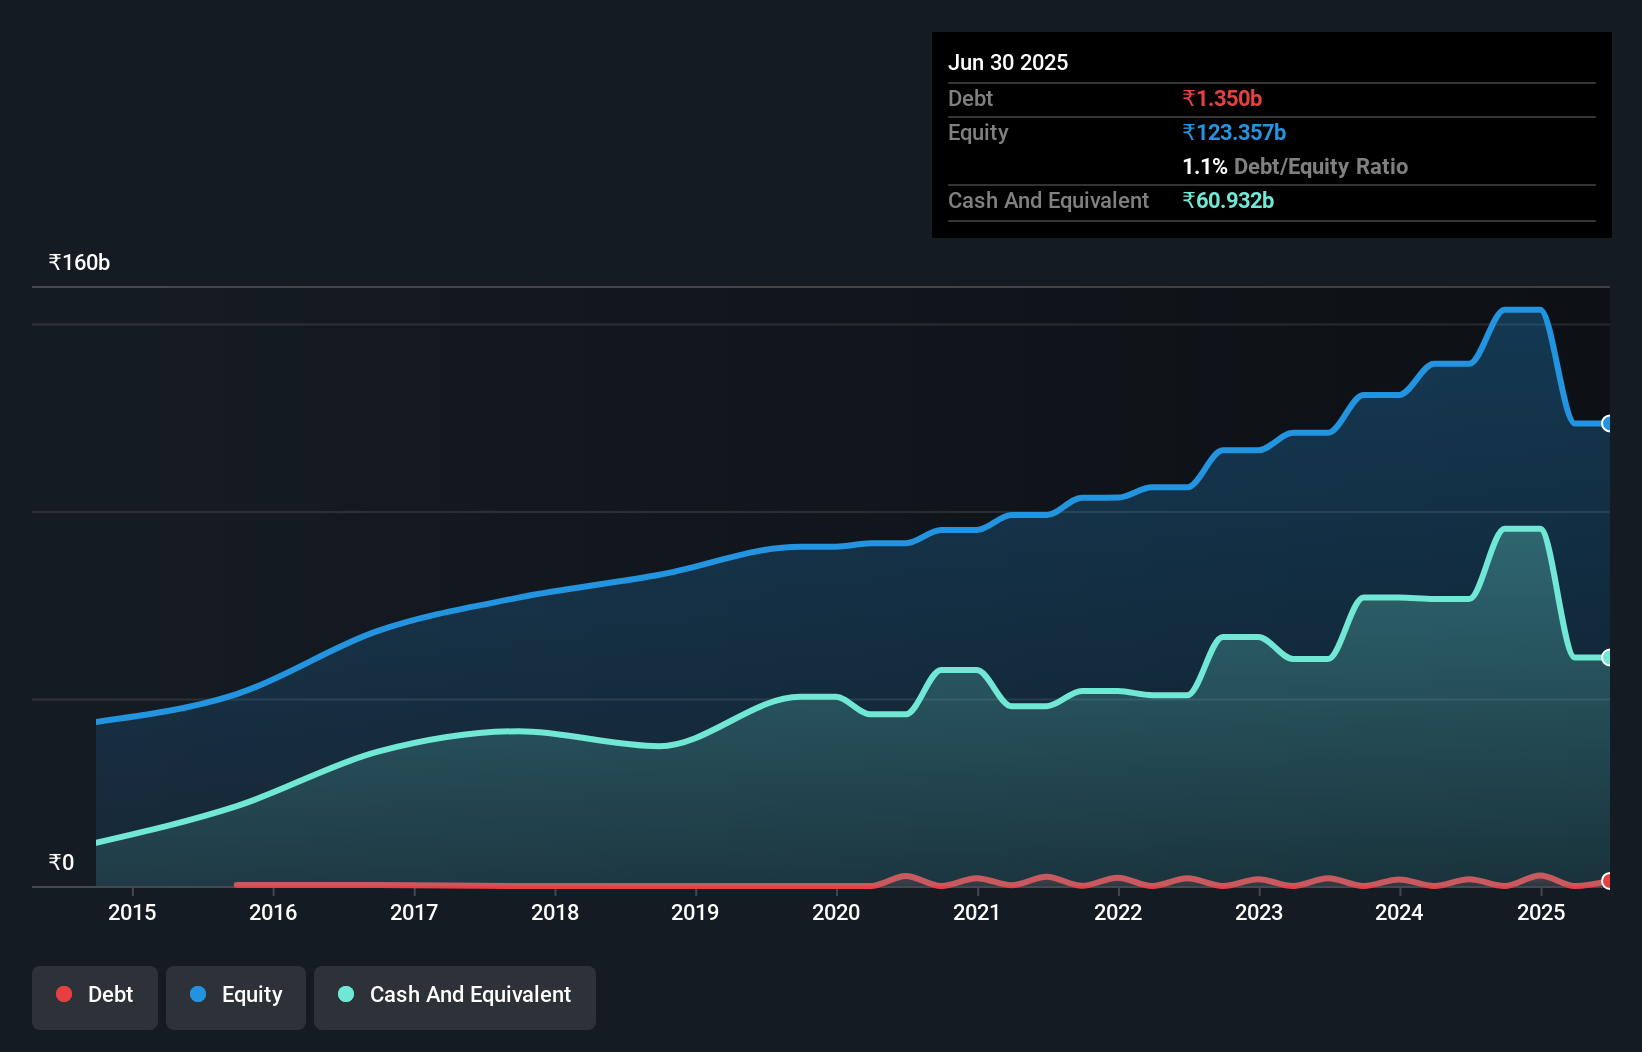The width and height of the screenshot is (1642, 1052).
Task: Click the 2023 x-axis label
Action: click(1259, 912)
